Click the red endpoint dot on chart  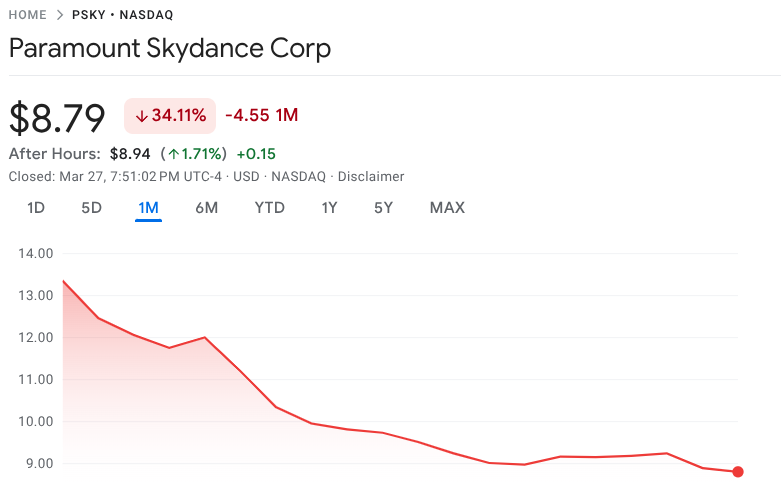(x=738, y=472)
